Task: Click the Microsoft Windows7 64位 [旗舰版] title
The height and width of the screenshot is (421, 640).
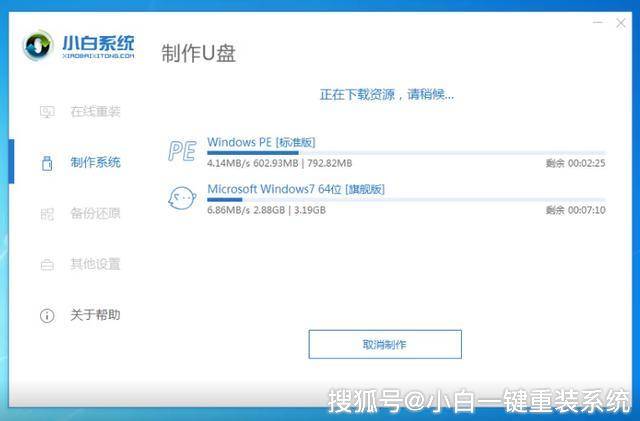Action: click(x=296, y=189)
